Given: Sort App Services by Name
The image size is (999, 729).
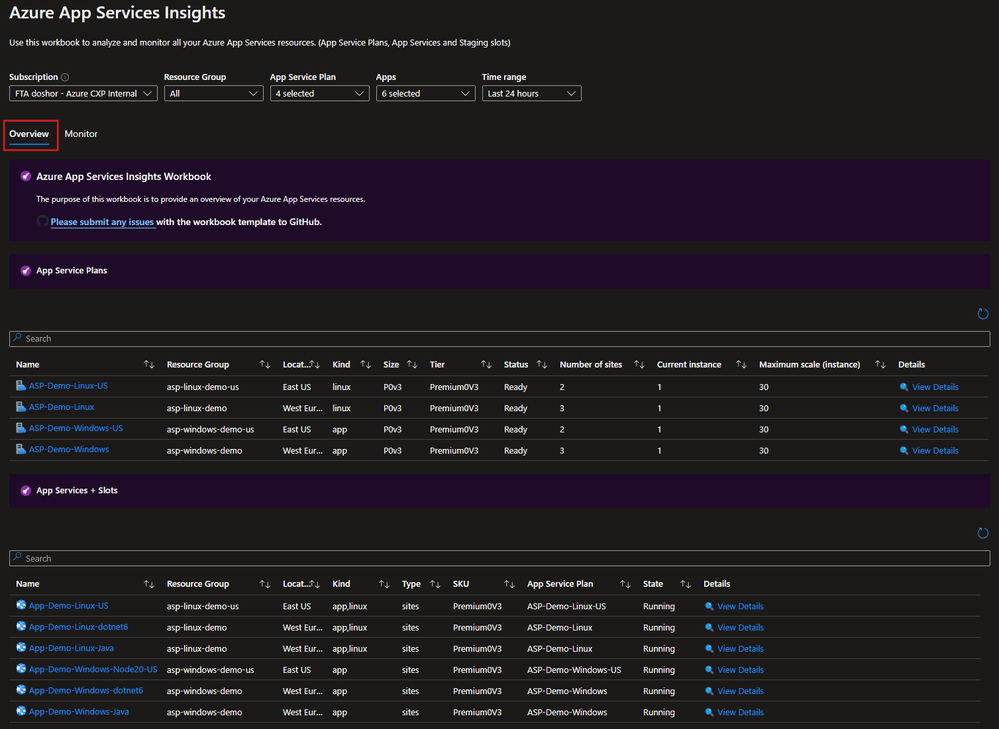Looking at the screenshot, I should (148, 584).
